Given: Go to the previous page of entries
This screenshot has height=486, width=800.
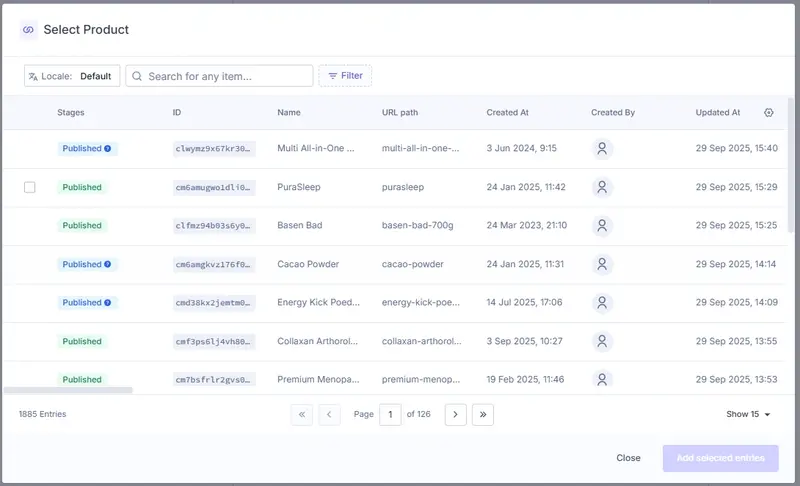Looking at the screenshot, I should point(329,415).
